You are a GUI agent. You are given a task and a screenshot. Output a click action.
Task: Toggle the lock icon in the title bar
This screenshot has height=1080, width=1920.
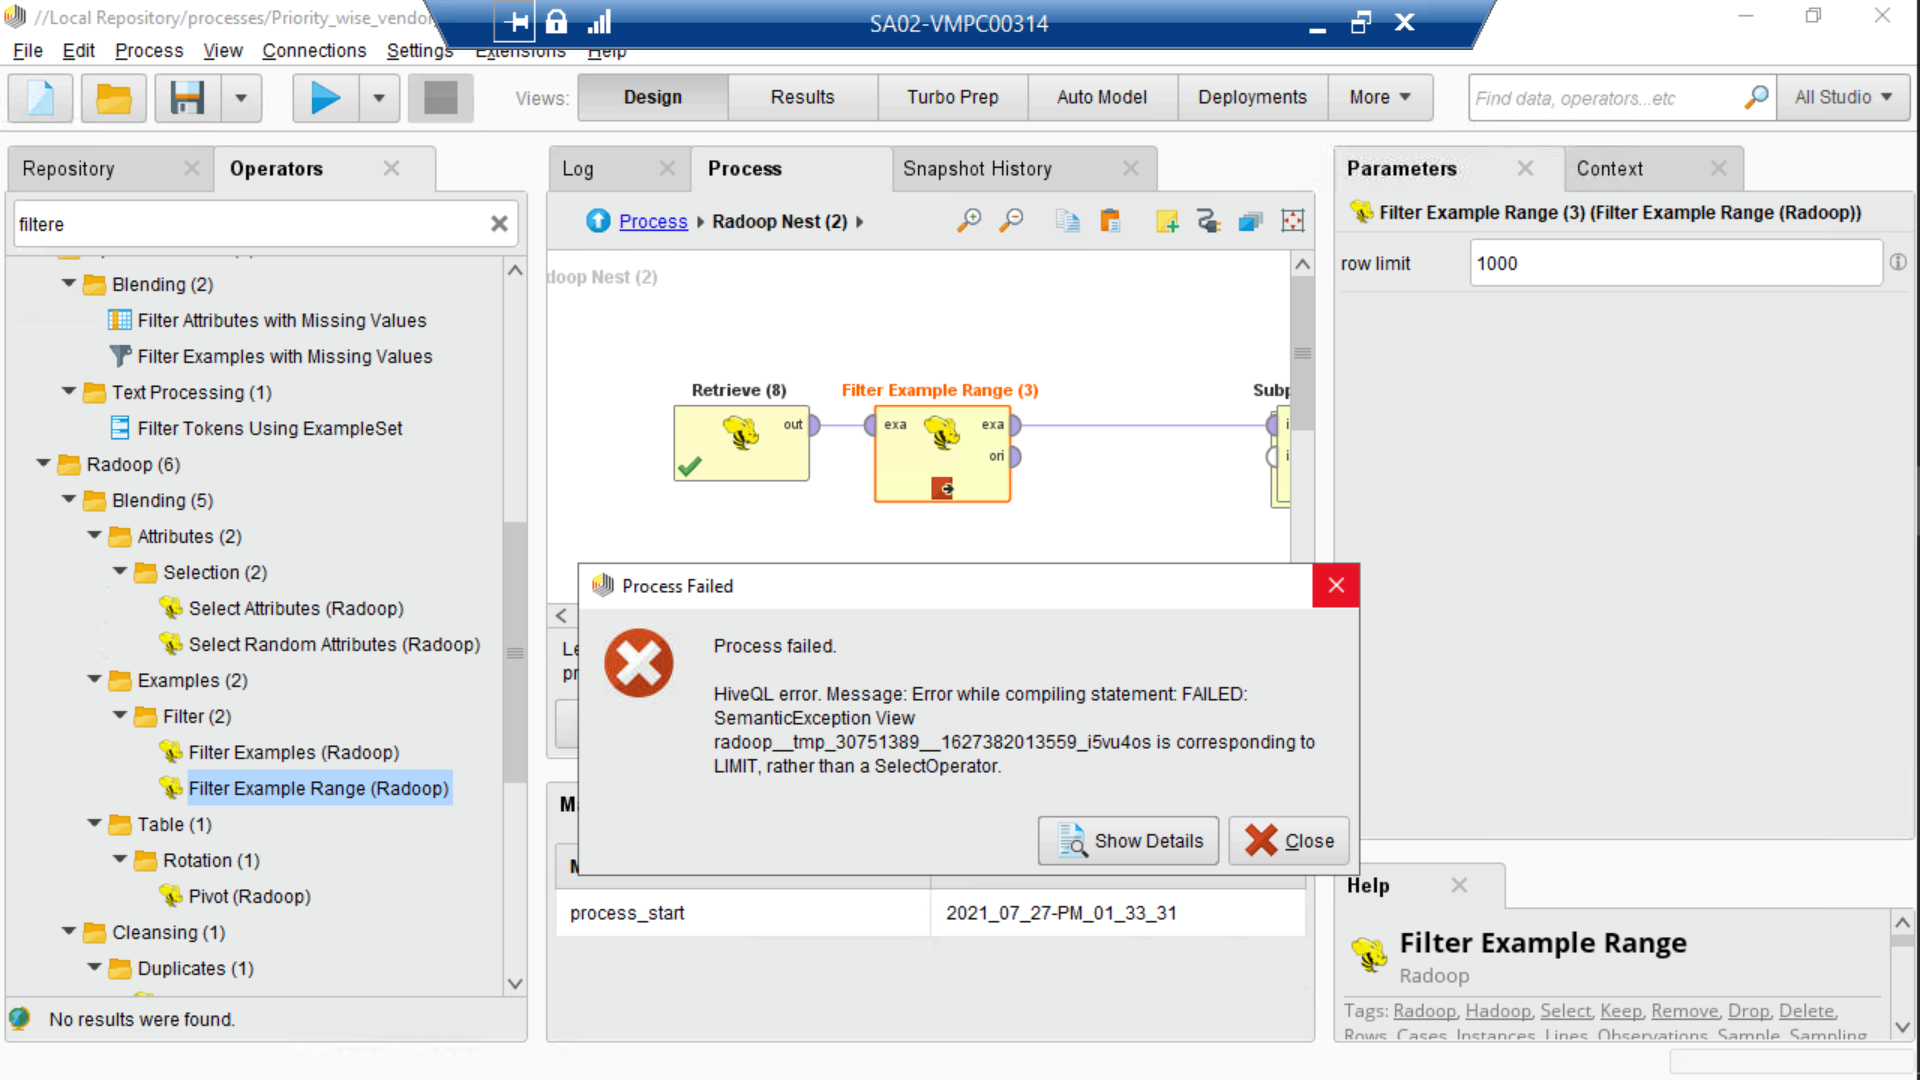coord(556,21)
